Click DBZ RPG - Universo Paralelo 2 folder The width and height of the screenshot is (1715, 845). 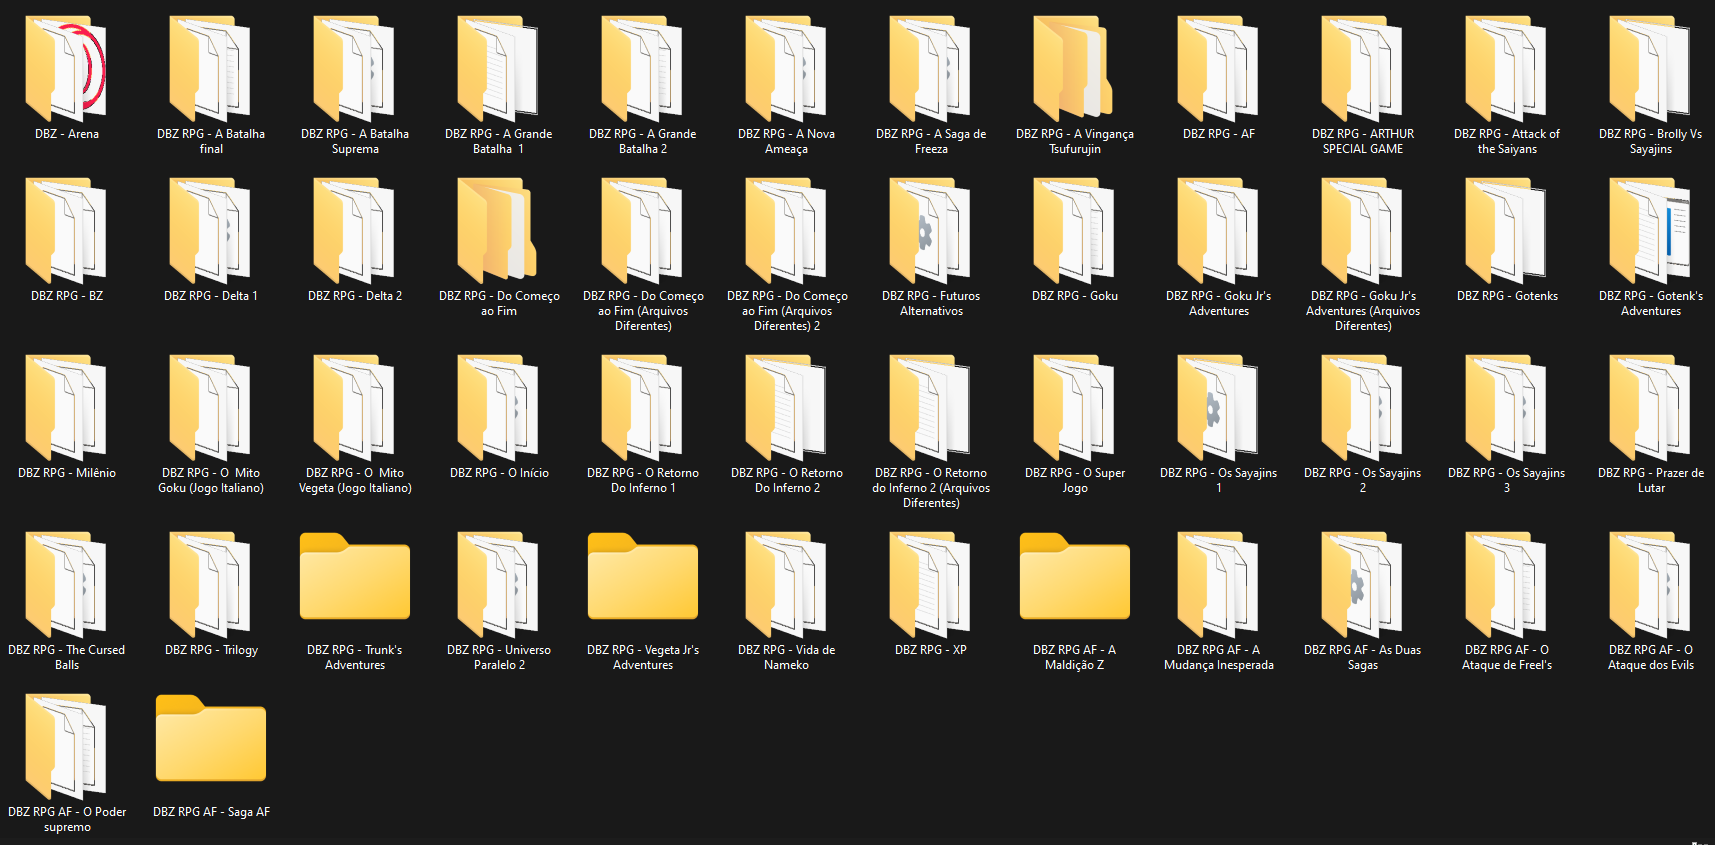(x=498, y=585)
